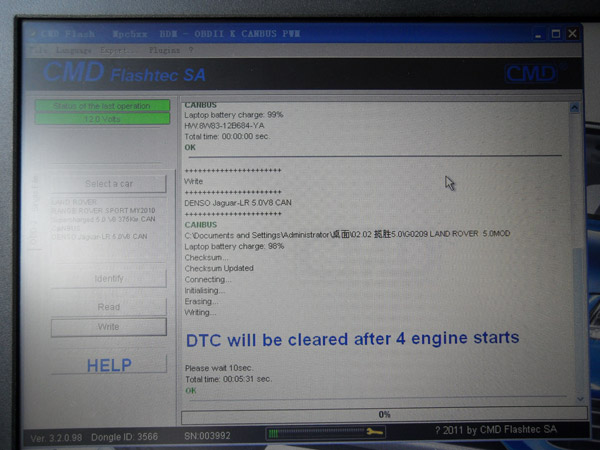Click the Select a car button
This screenshot has width=600, height=450.
point(109,184)
